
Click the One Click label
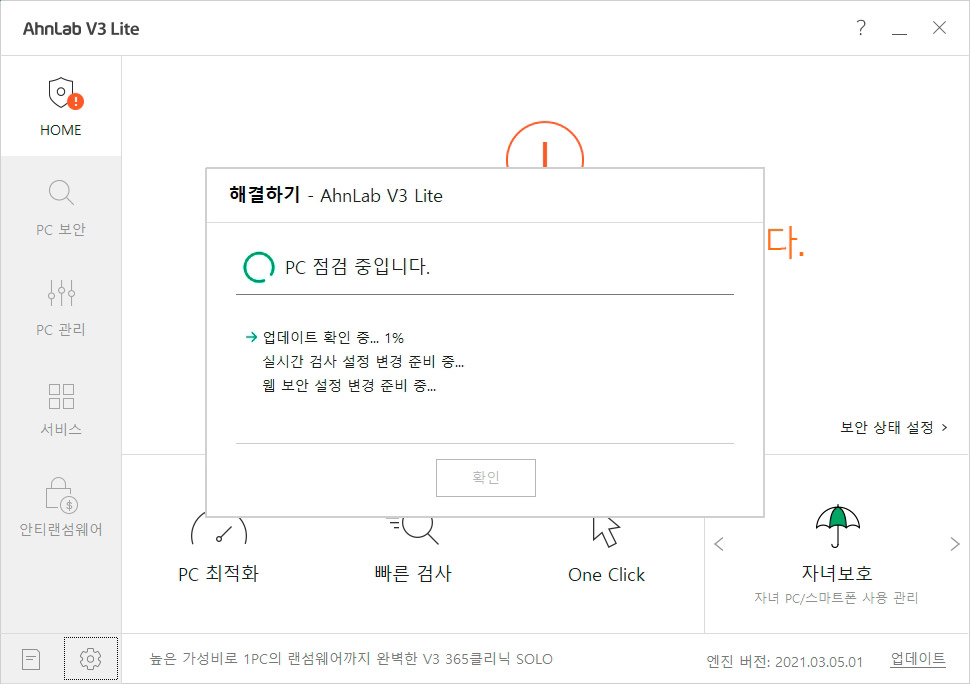[606, 575]
